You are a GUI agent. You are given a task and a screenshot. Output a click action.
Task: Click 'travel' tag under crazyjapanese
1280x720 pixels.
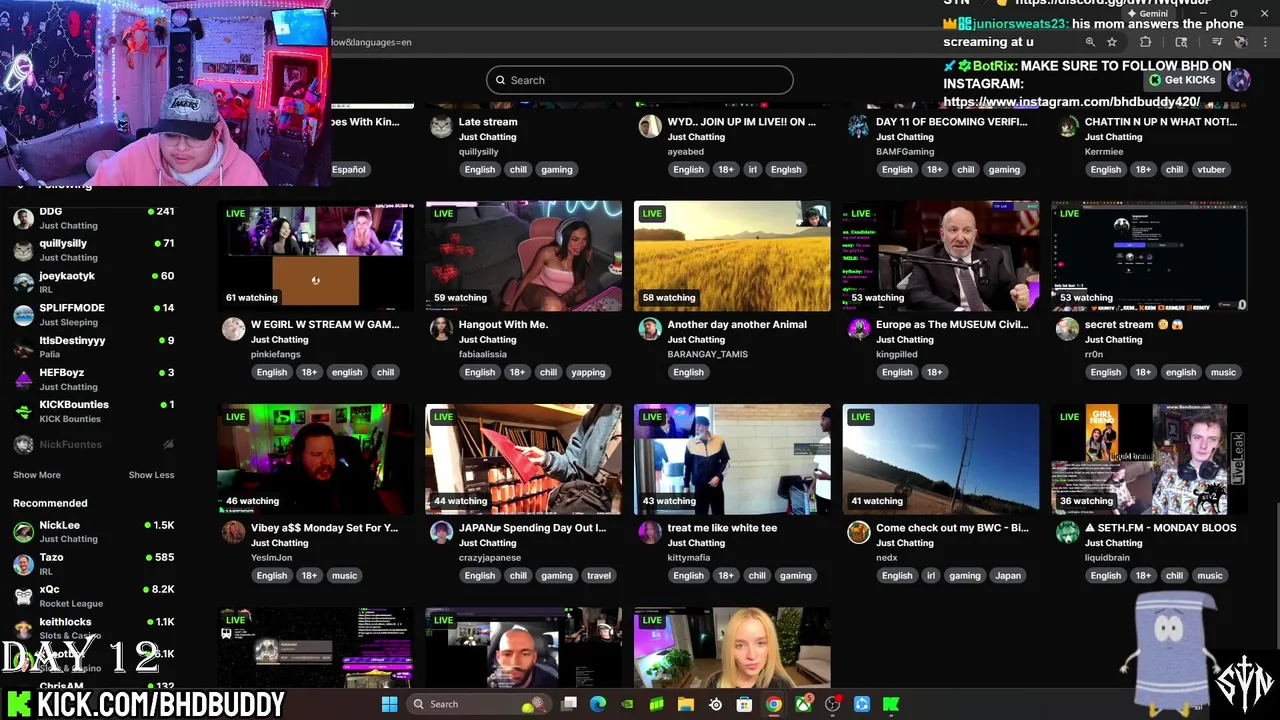coord(599,575)
